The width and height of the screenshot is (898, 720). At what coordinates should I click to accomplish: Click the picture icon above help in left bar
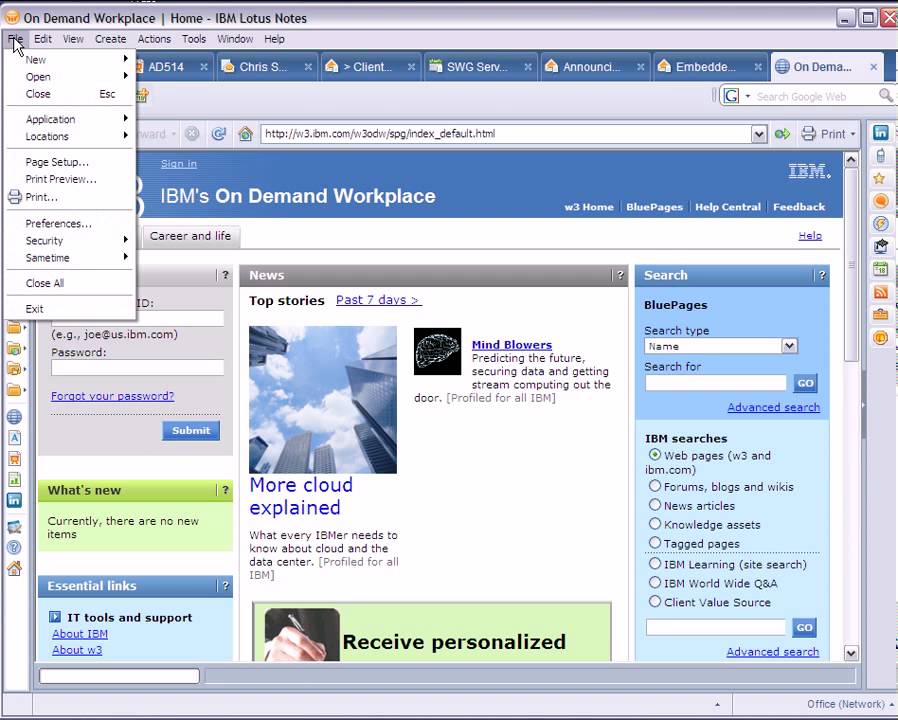click(14, 526)
